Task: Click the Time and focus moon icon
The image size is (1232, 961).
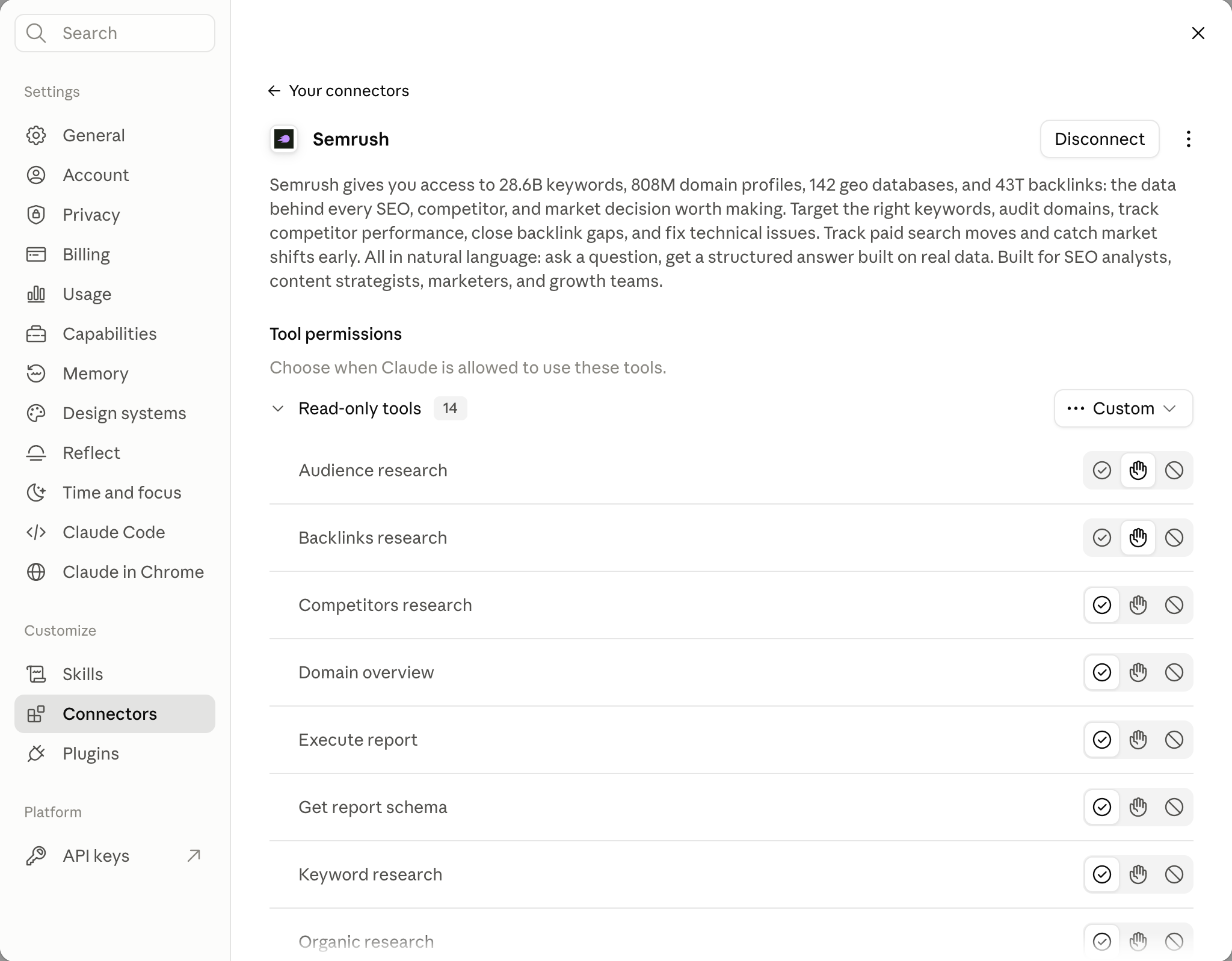Action: pyautogui.click(x=36, y=492)
